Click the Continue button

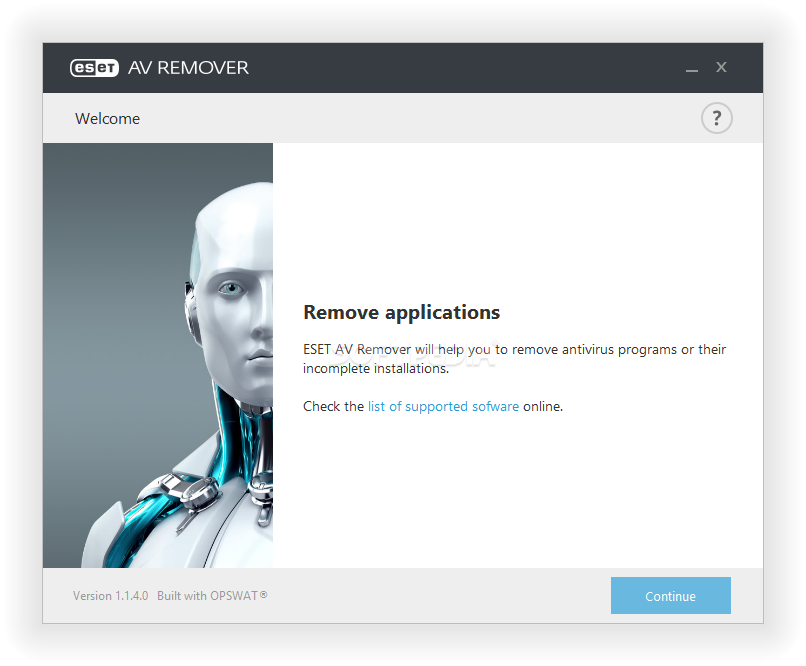(670, 596)
